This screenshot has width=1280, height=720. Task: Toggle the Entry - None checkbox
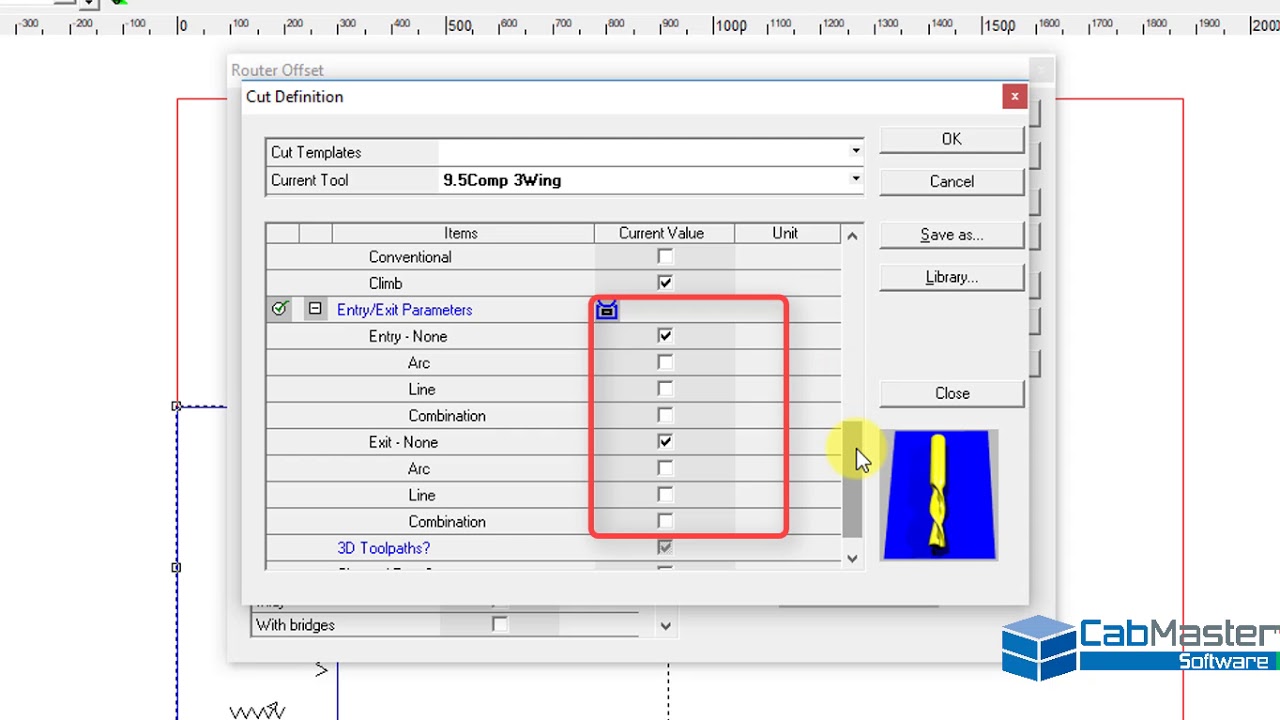(665, 336)
